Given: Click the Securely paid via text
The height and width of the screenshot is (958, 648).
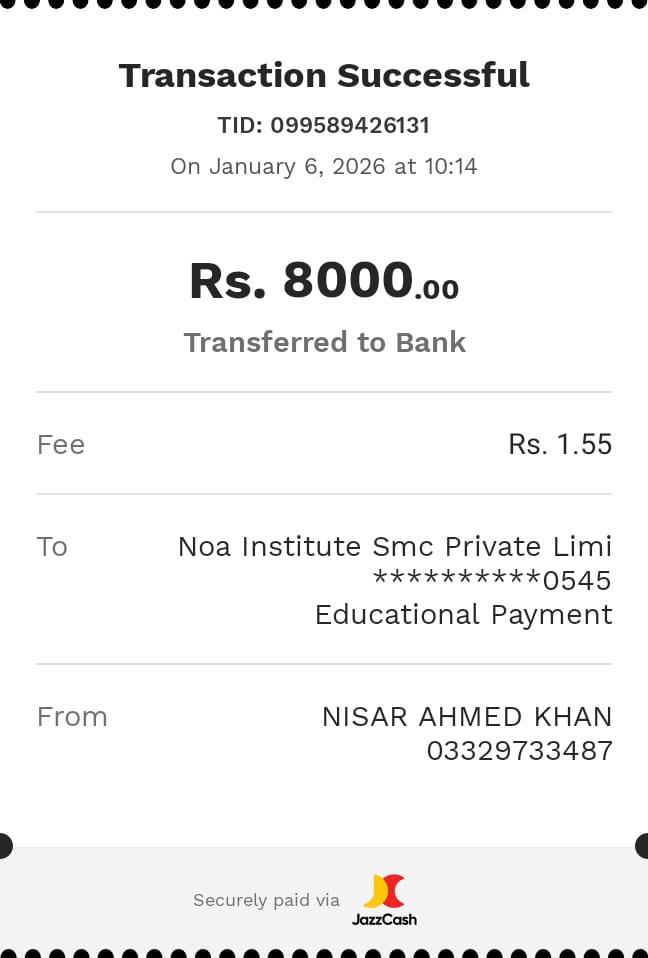Looking at the screenshot, I should pos(266,901).
